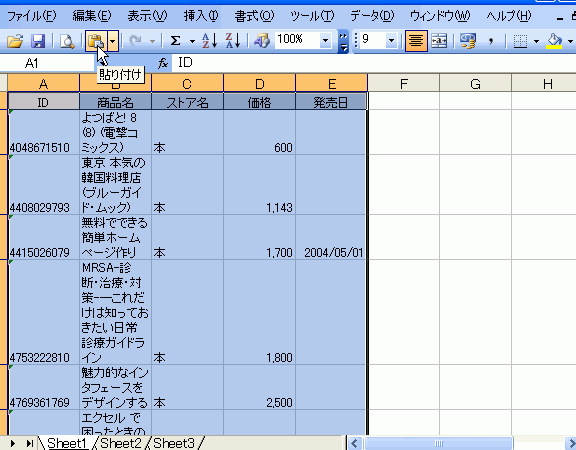This screenshot has height=450, width=576.
Task: Select cell with ID 4408029793
Action: pyautogui.click(x=43, y=185)
